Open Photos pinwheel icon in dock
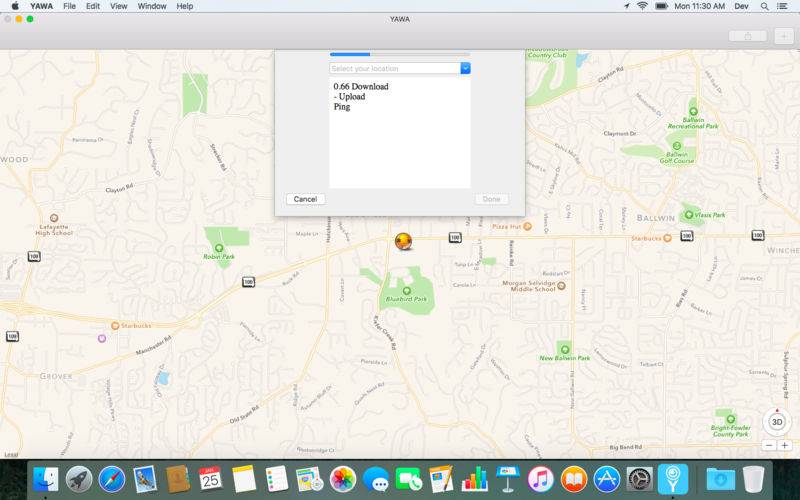800x500 pixels. point(343,480)
